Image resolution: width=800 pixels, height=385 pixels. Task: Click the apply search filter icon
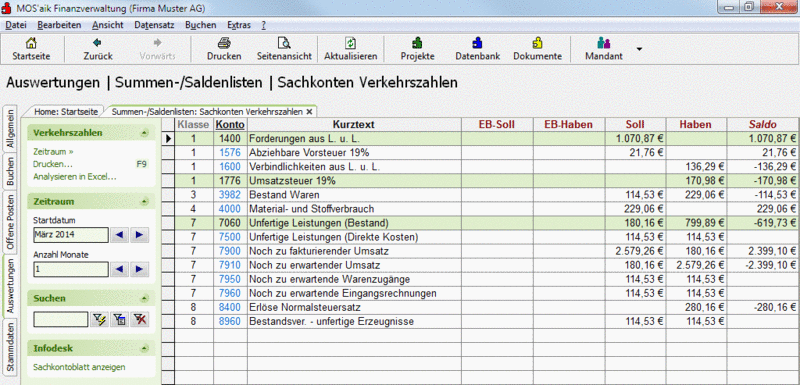99,320
